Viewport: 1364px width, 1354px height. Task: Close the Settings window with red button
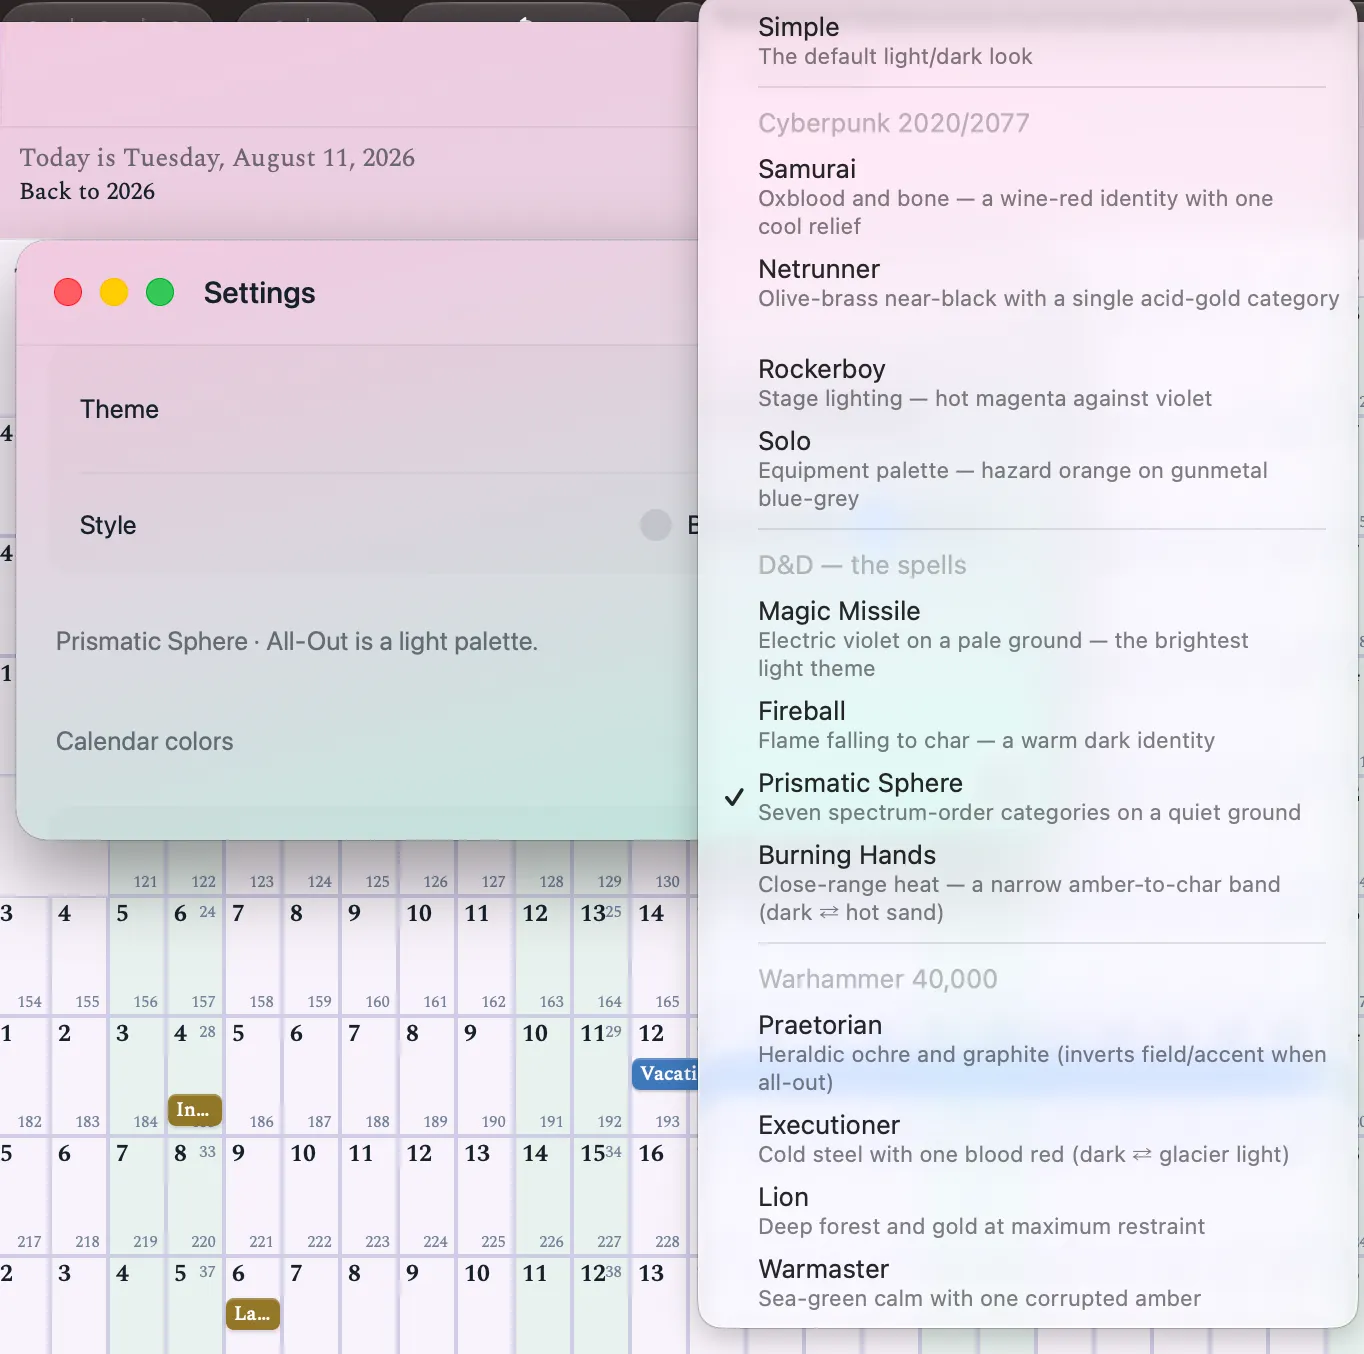click(68, 292)
